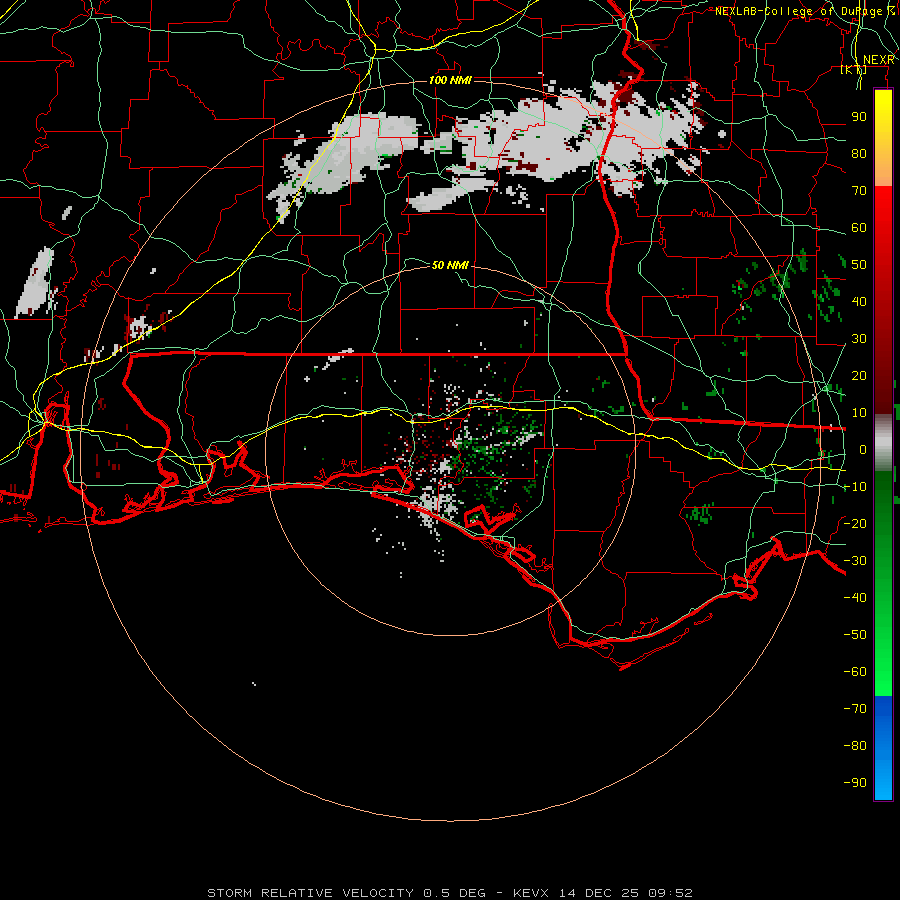Click "STORM RELATIVE VELOCITY" in the caption
Viewport: 900px width, 900px height.
[310, 893]
